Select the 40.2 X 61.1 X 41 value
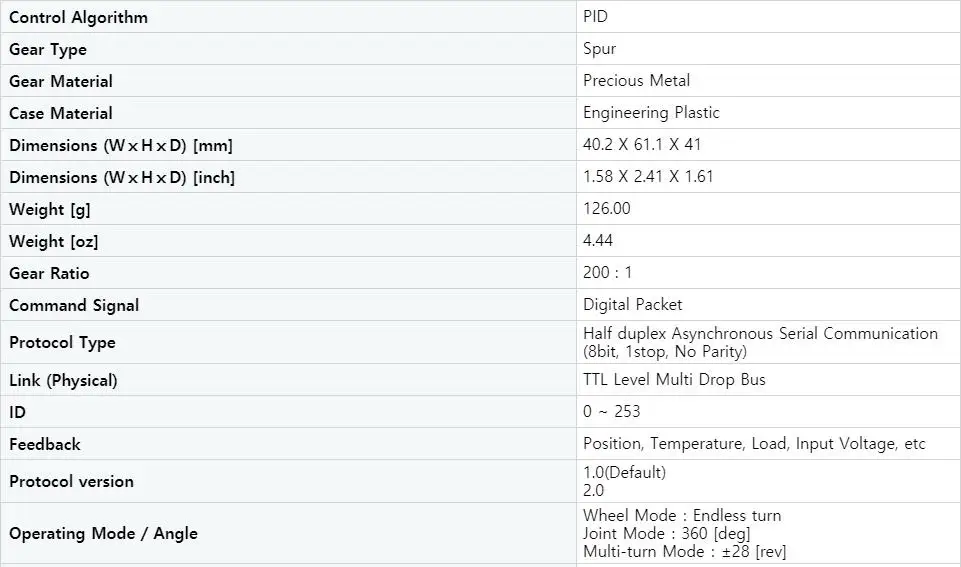The height and width of the screenshot is (567, 961). pyautogui.click(x=642, y=144)
